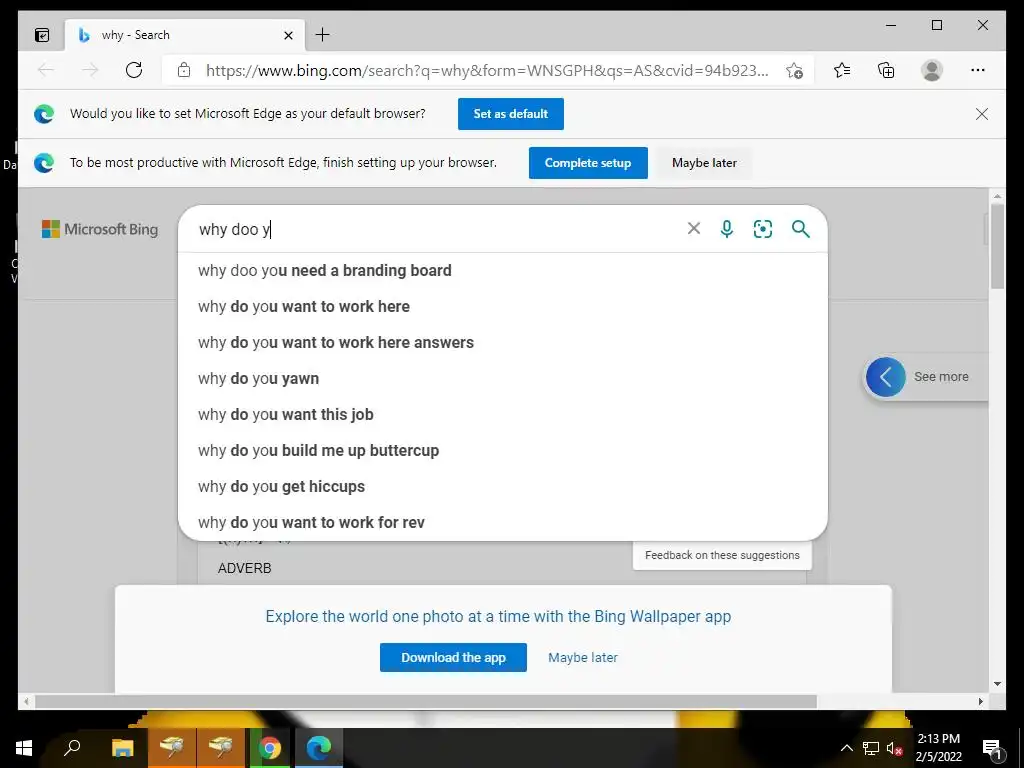Click the network status tray icon
1024x768 pixels.
871,748
